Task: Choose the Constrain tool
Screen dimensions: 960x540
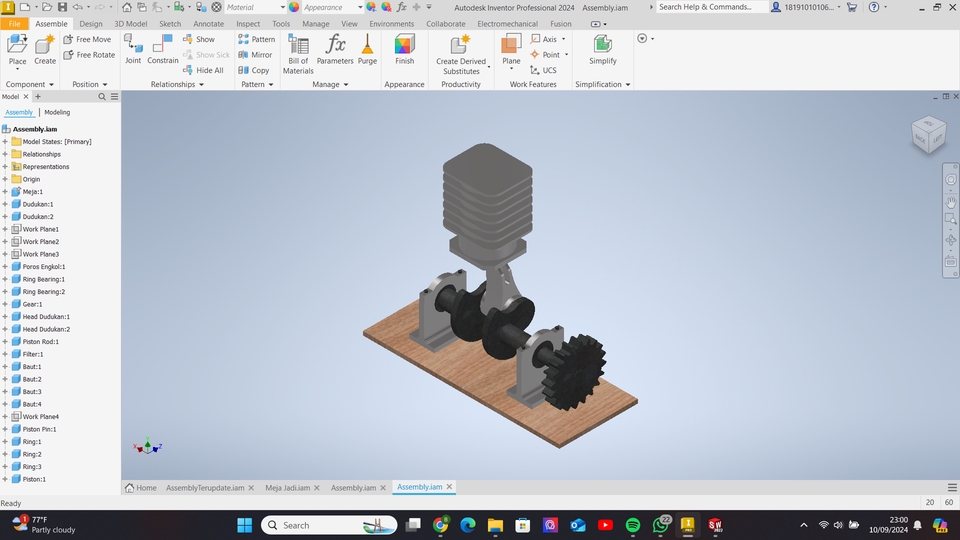Action: pos(162,50)
